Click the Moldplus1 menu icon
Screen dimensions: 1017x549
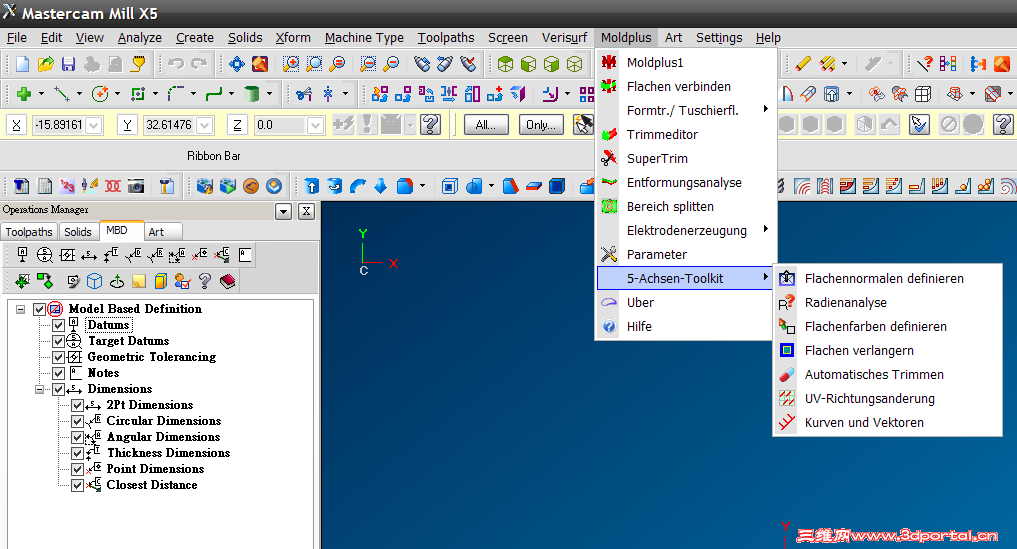pos(609,62)
